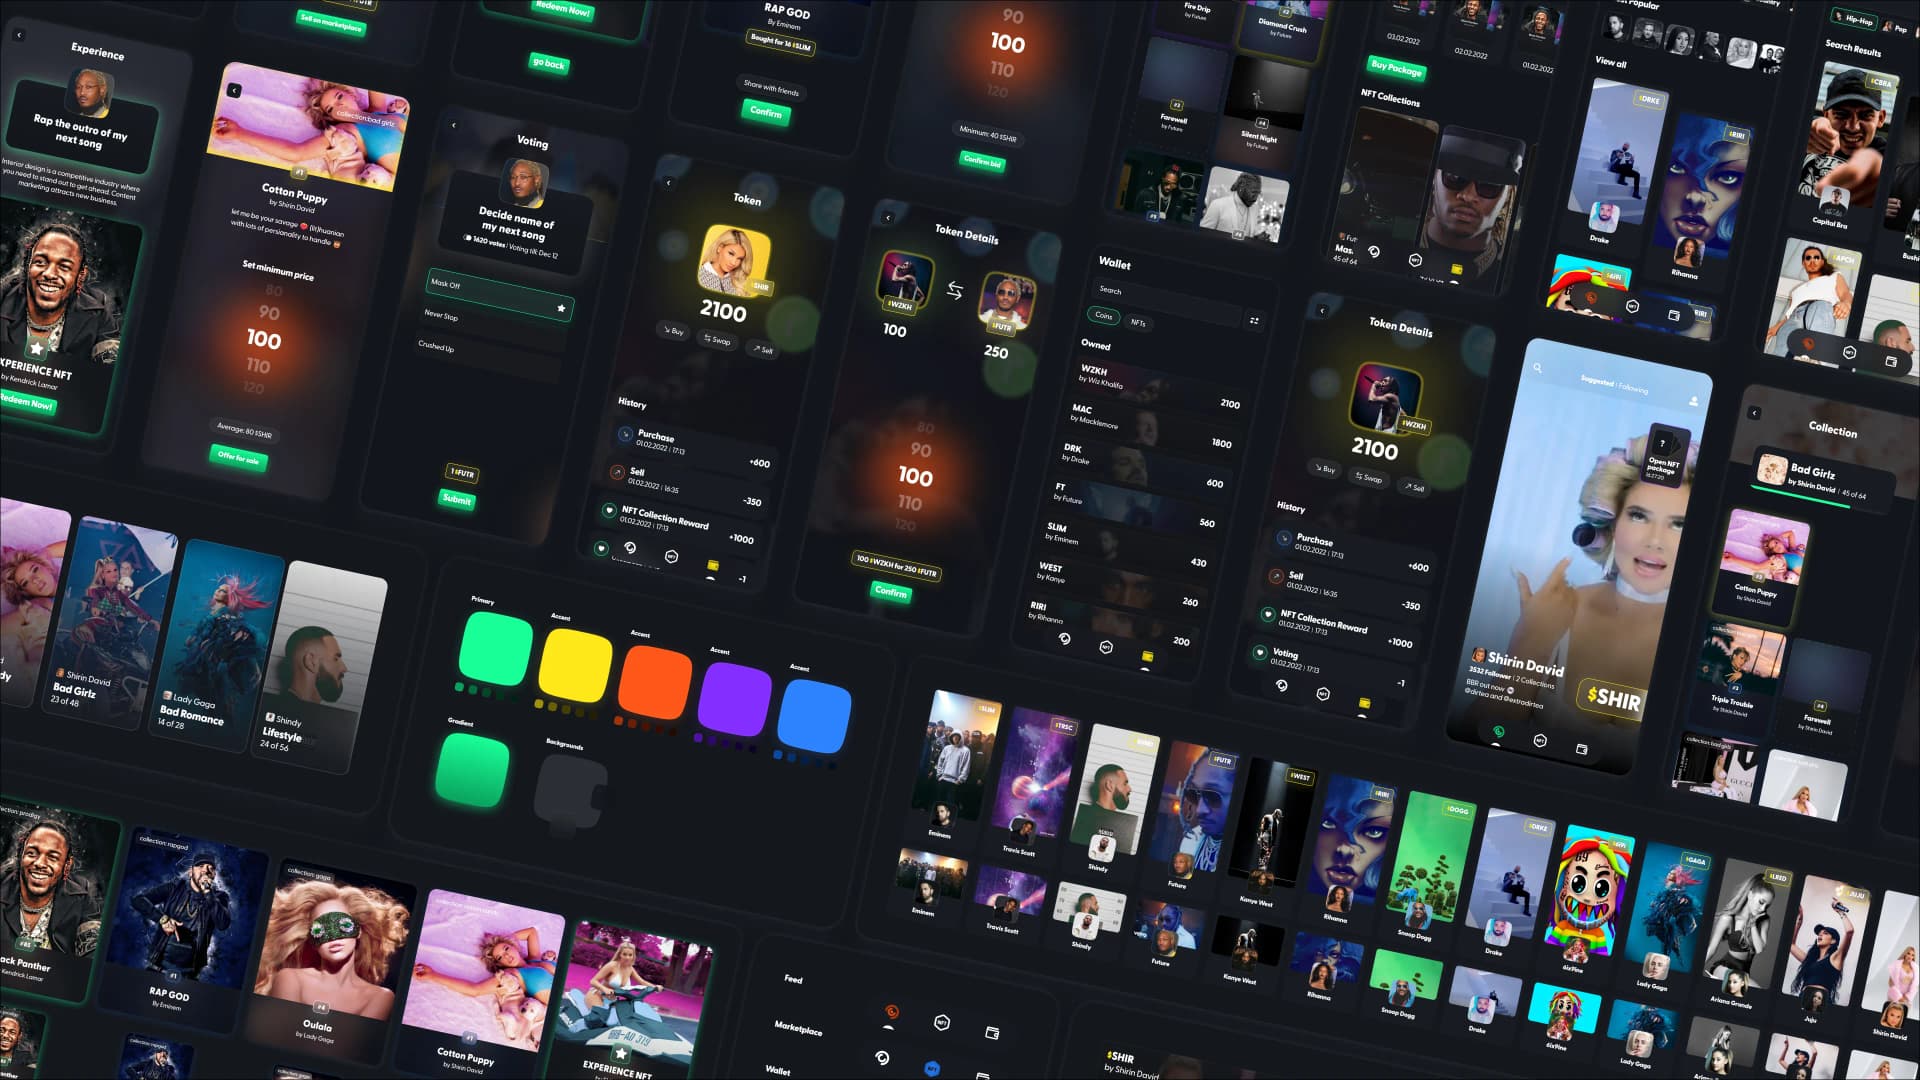Screen dimensions: 1920x1080
Task: Switch Wallet filter to NFTs
Action: pos(1138,322)
